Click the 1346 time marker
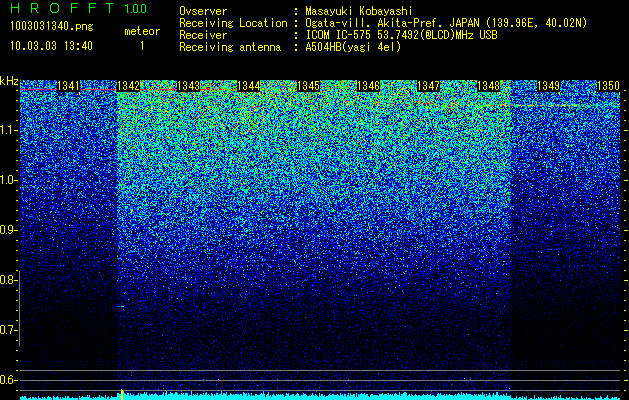This screenshot has width=629, height=400. point(368,86)
